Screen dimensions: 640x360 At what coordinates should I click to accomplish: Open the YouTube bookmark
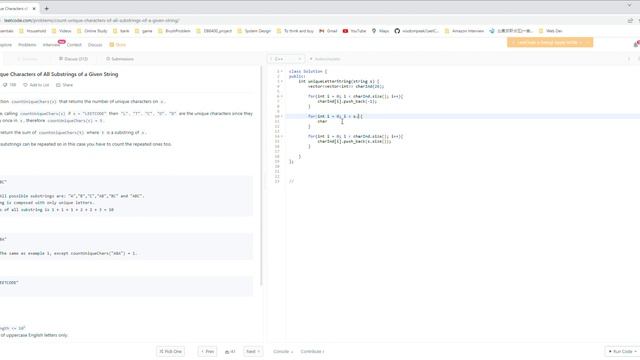coord(354,31)
